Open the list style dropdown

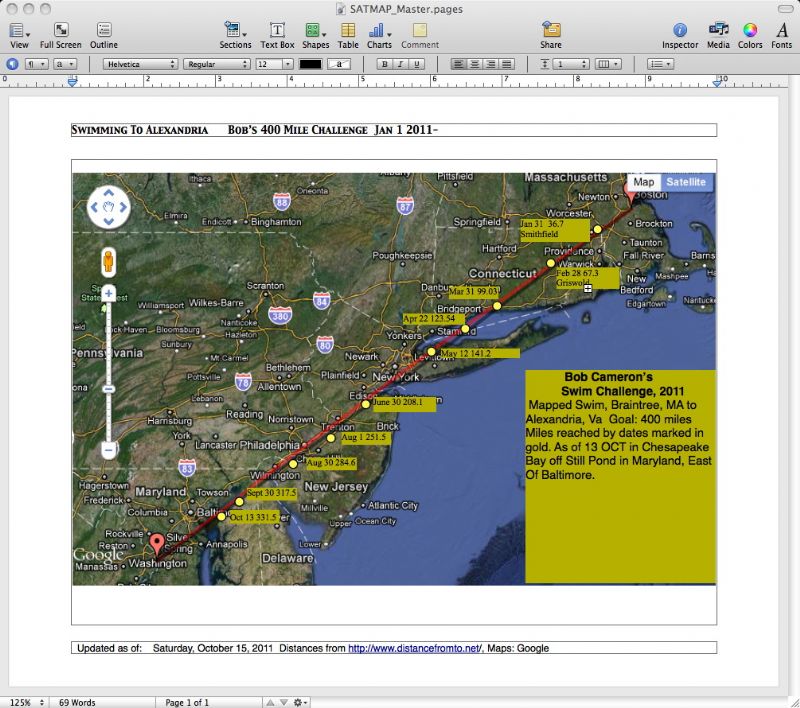(660, 64)
